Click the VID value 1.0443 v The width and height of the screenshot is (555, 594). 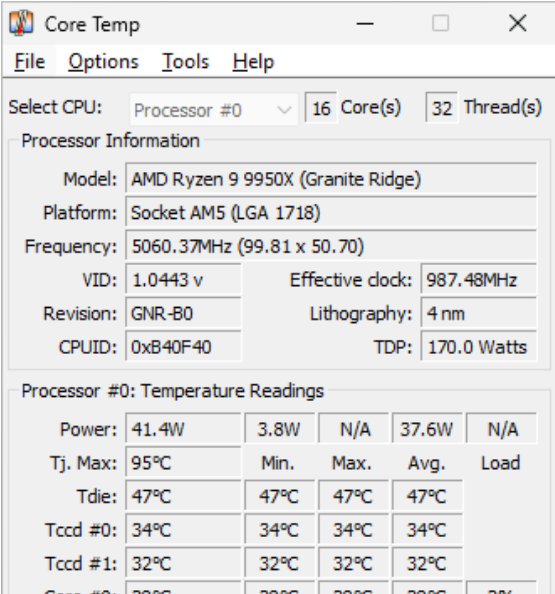tap(183, 280)
